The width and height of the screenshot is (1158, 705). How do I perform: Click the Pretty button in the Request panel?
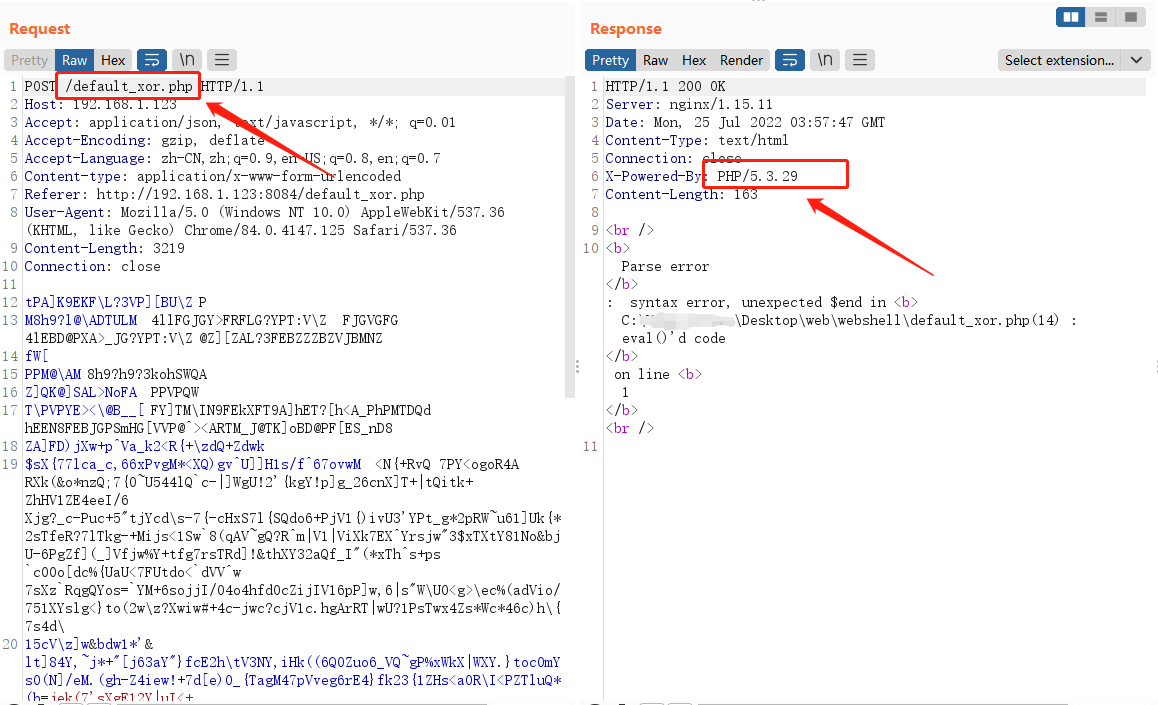[29, 60]
